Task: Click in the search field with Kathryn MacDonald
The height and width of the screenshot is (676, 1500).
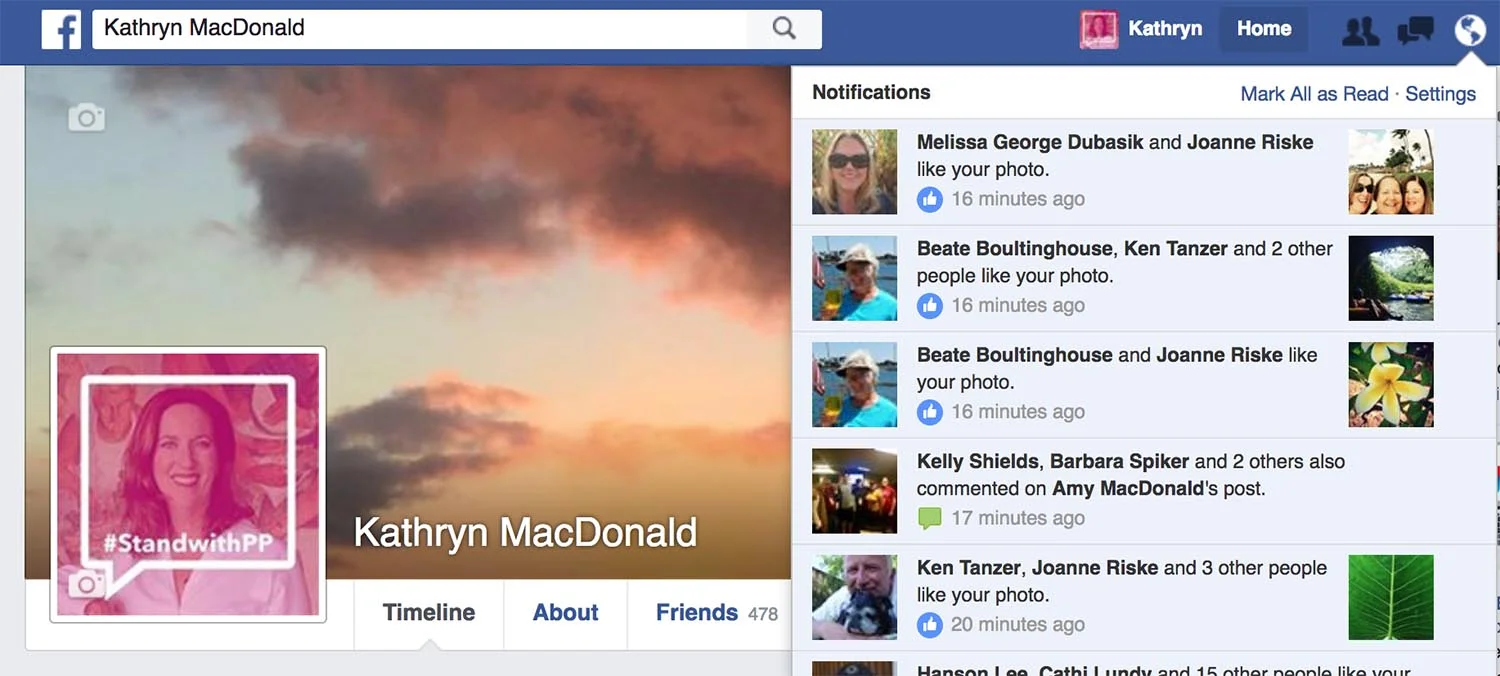Action: (420, 29)
